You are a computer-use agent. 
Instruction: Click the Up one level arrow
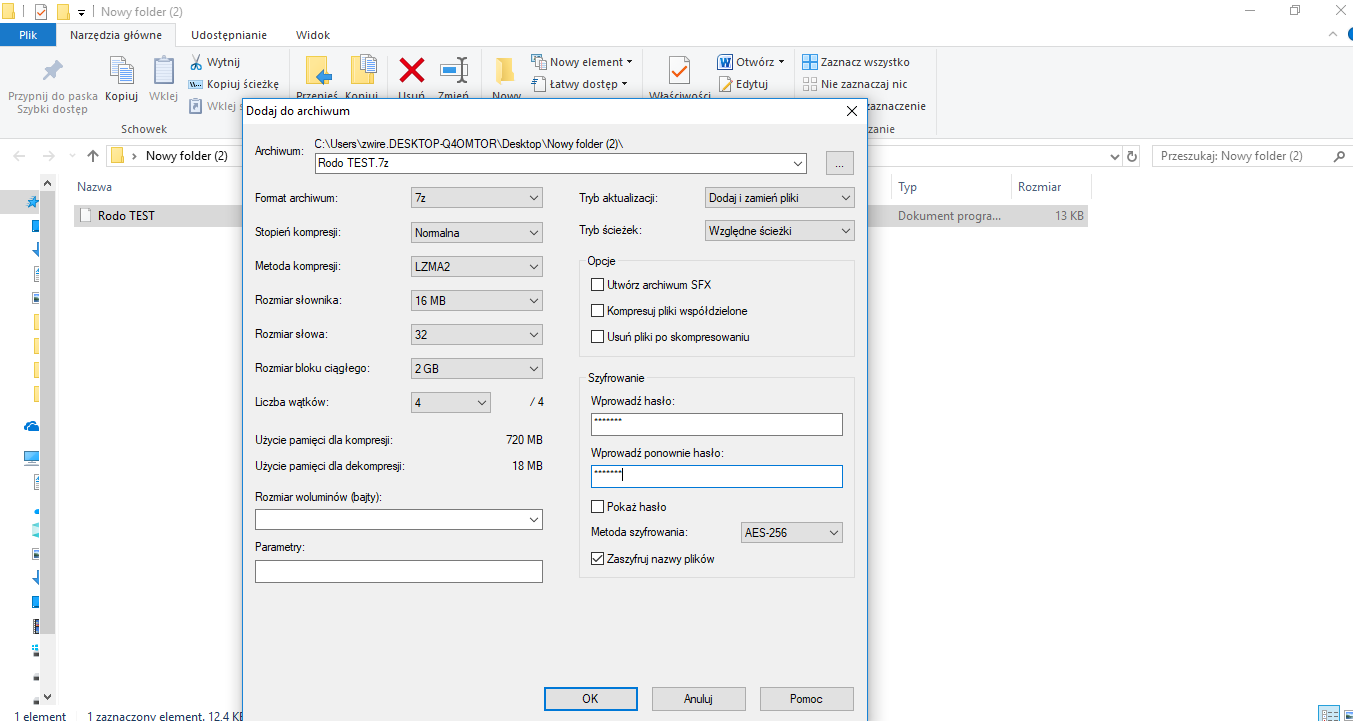point(93,156)
